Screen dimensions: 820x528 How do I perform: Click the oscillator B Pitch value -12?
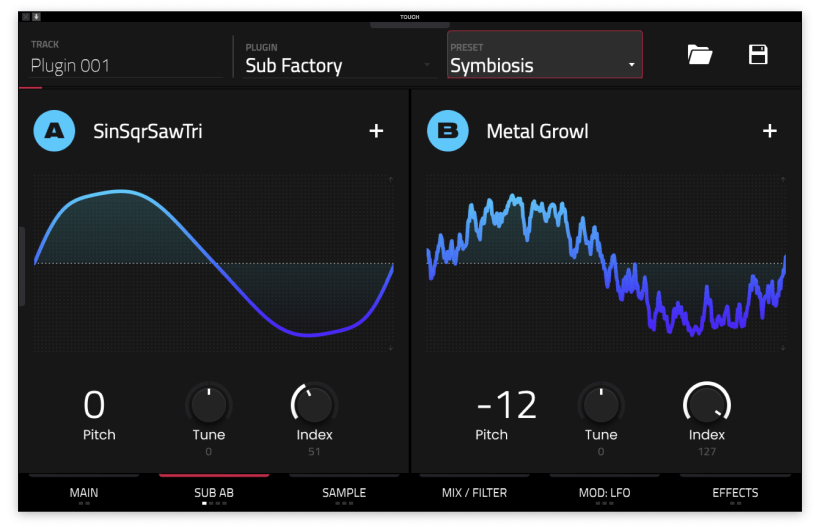tap(507, 405)
